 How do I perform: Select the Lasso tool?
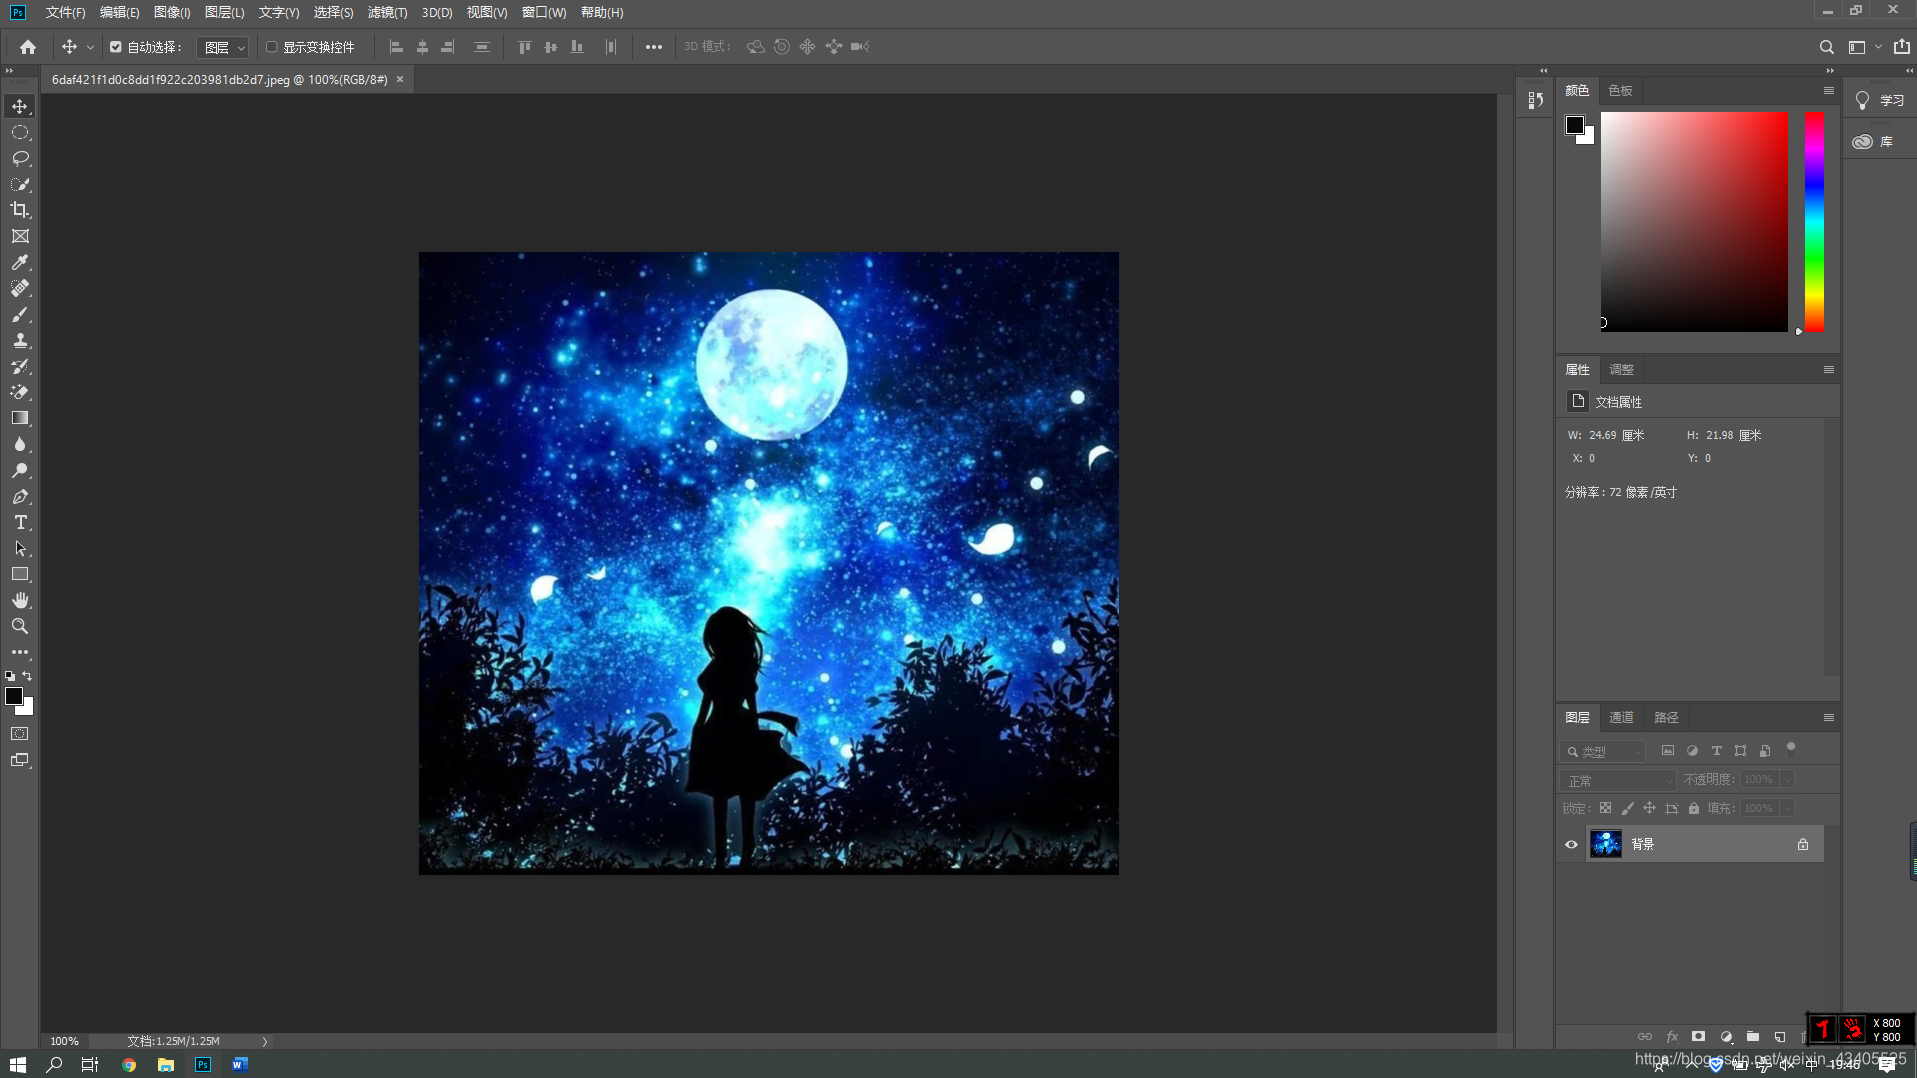point(20,158)
